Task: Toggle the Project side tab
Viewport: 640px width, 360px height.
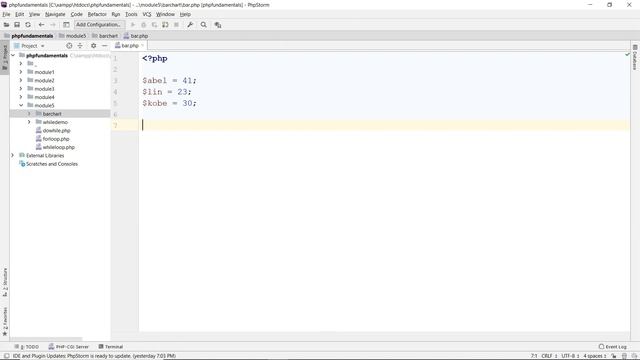Action: pyautogui.click(x=5, y=57)
